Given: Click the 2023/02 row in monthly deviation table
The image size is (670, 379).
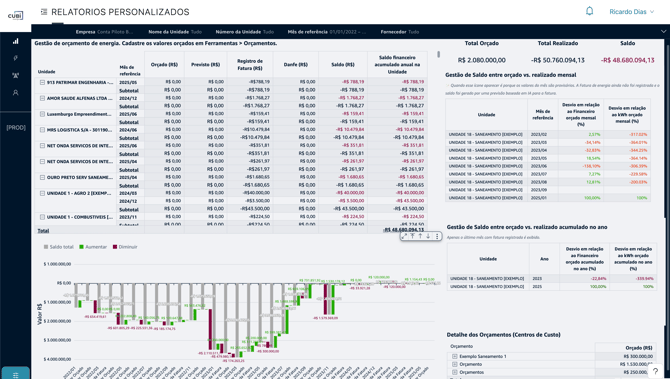Looking at the screenshot, I should coord(548,135).
